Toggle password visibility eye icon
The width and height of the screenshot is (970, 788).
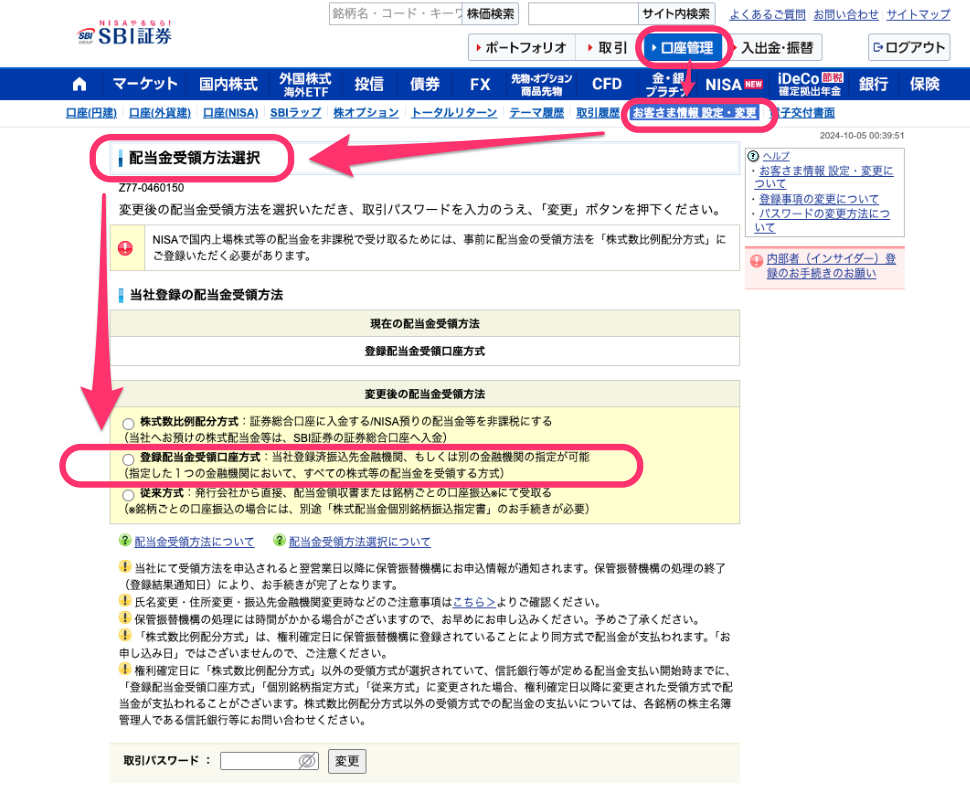(x=307, y=761)
